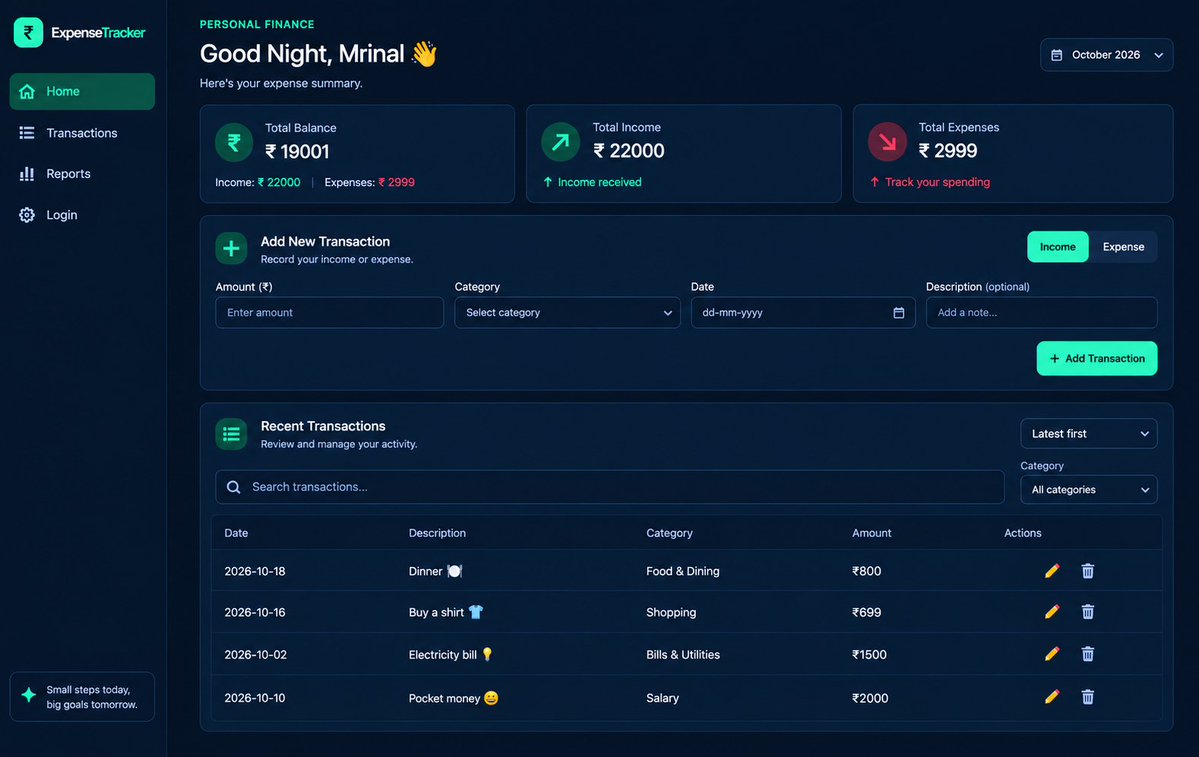1199x757 pixels.
Task: Delete the Dinner transaction with trash icon
Action: click(1087, 571)
